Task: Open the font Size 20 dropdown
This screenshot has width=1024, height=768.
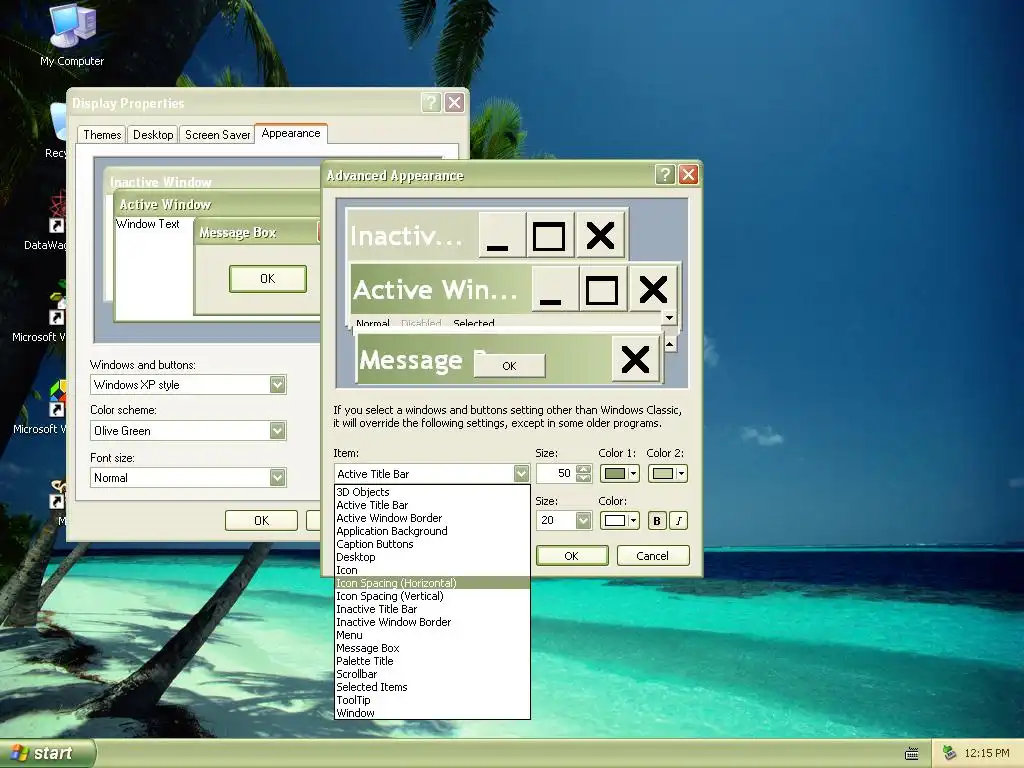Action: [x=583, y=520]
